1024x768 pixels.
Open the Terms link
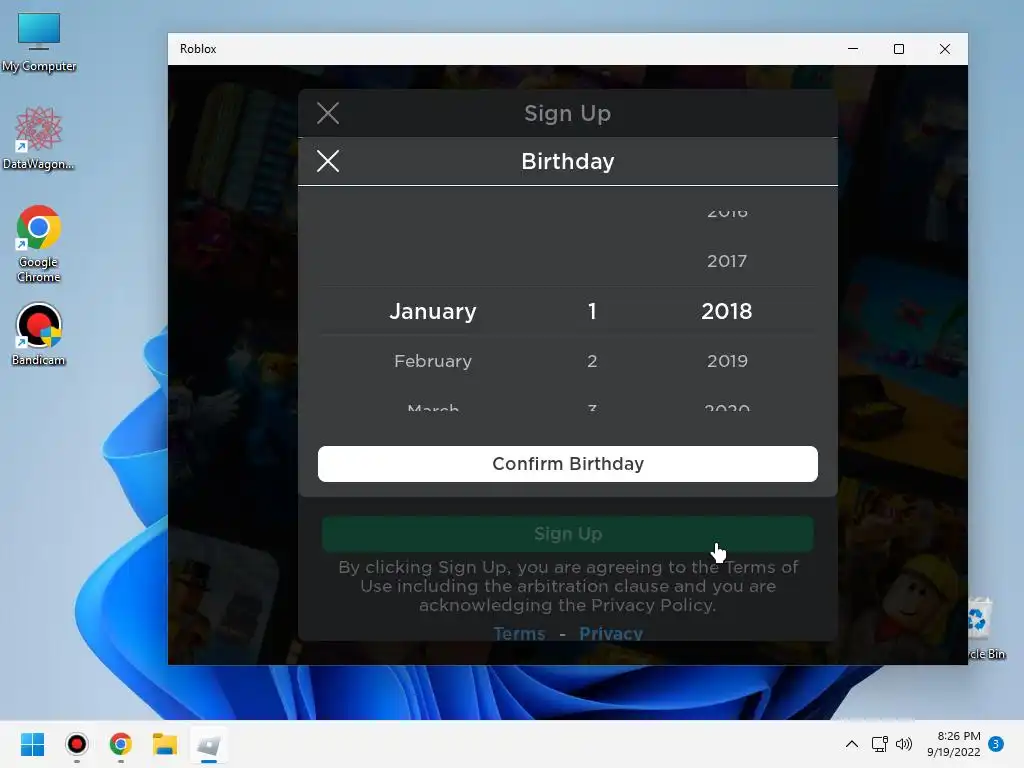tap(519, 633)
